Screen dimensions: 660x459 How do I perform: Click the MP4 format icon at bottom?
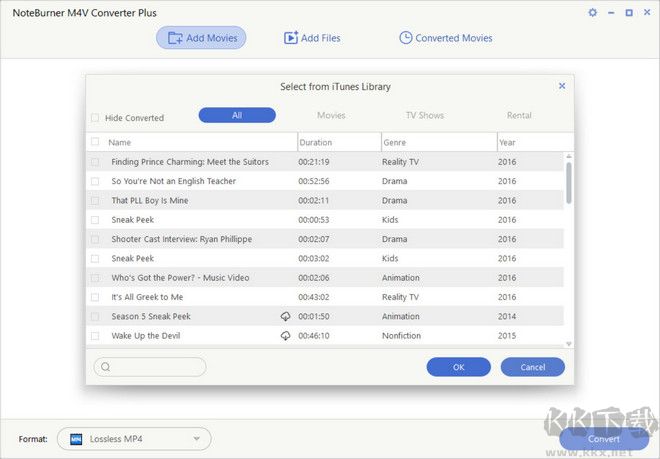[x=75, y=439]
